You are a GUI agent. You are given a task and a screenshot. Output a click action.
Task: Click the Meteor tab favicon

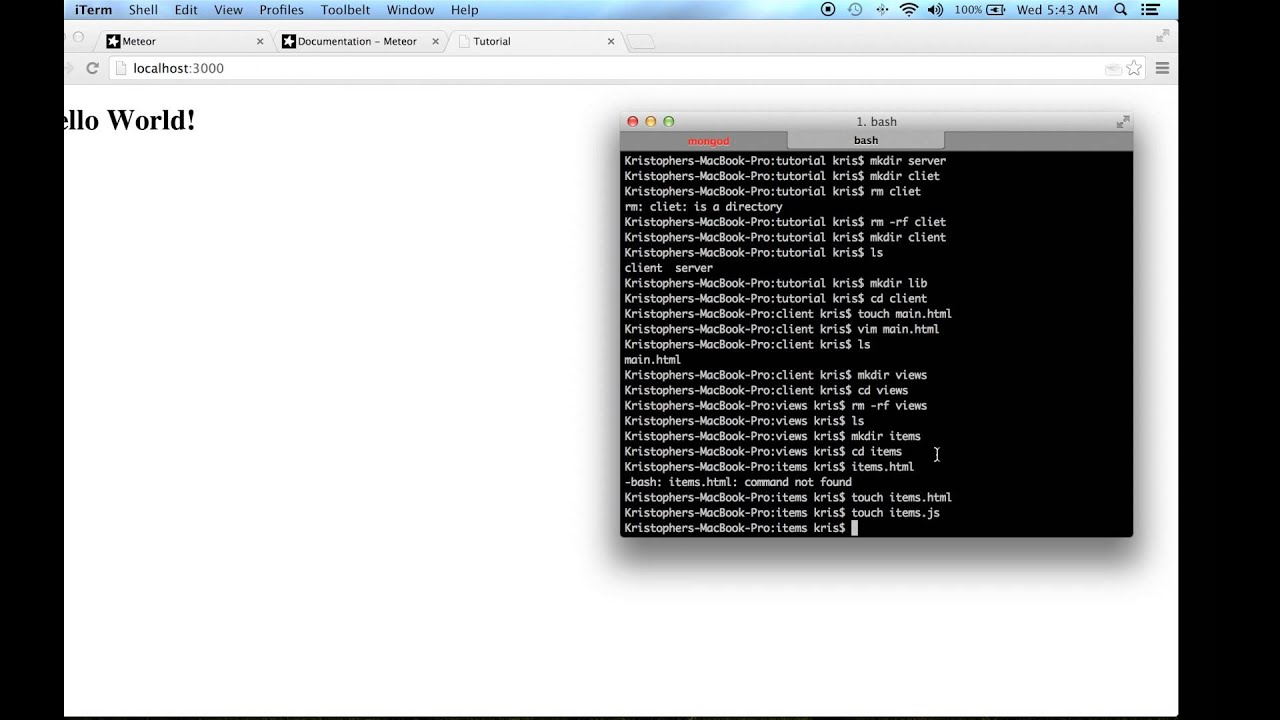point(113,42)
